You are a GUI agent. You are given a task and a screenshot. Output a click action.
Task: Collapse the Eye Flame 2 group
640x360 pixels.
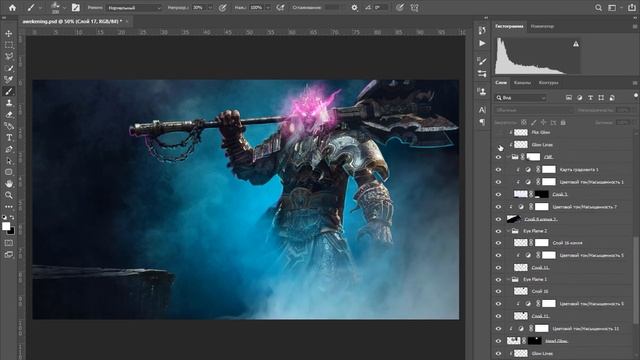point(508,231)
